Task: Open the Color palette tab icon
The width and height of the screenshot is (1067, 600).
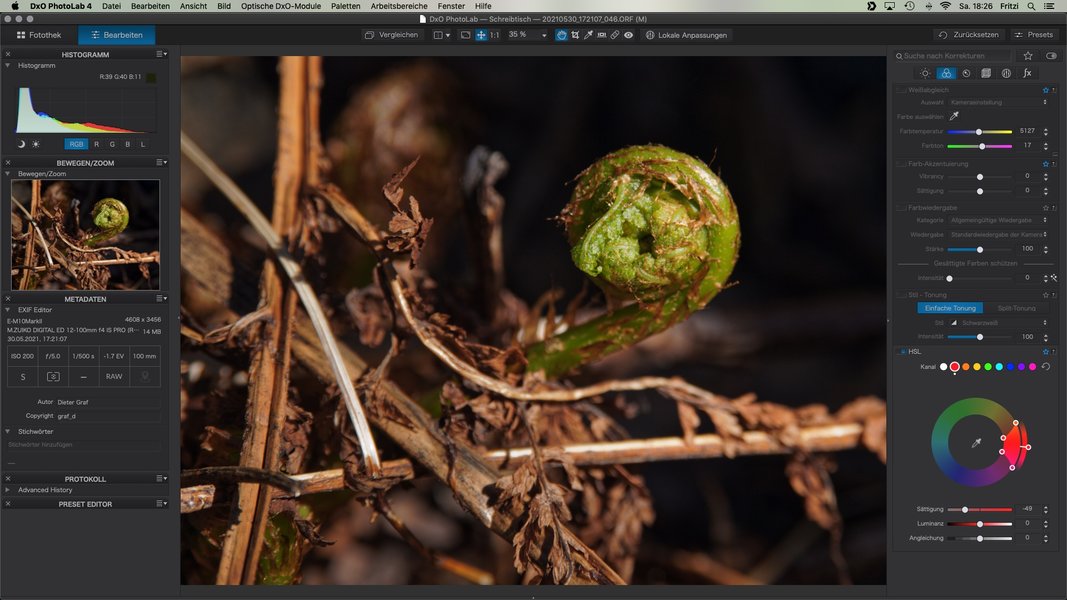Action: pyautogui.click(x=945, y=73)
